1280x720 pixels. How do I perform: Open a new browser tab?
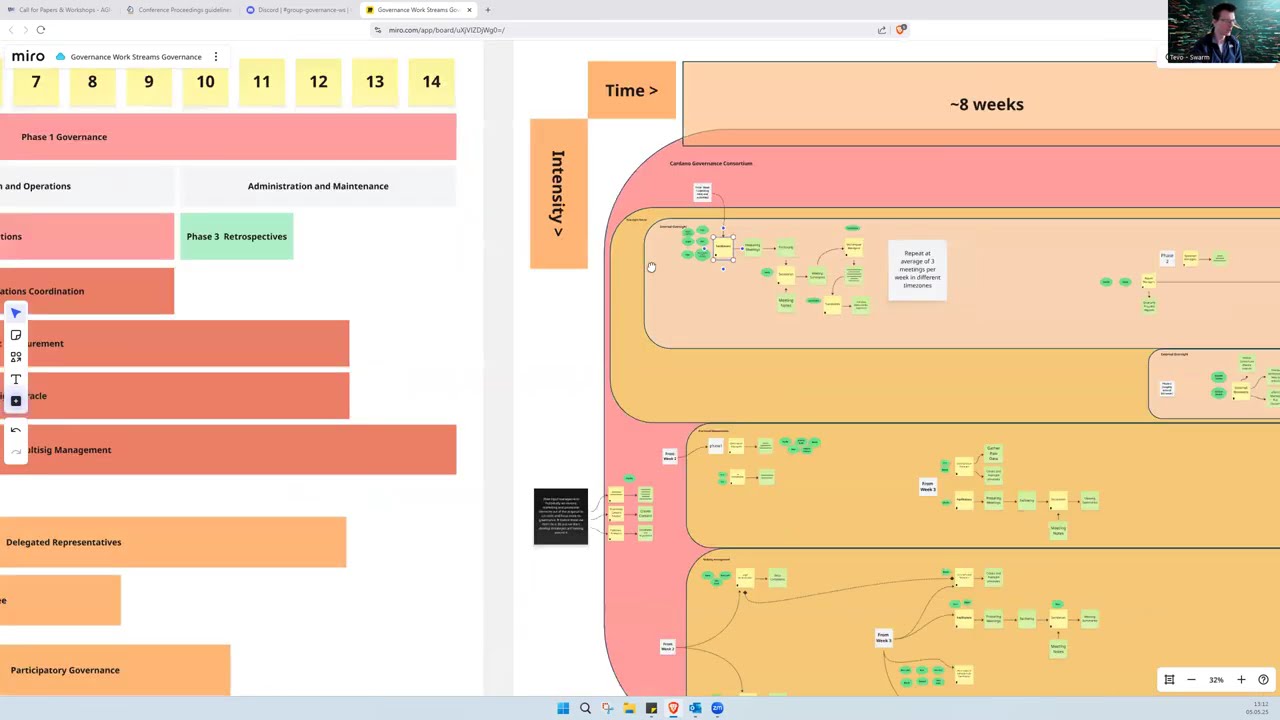click(x=488, y=10)
